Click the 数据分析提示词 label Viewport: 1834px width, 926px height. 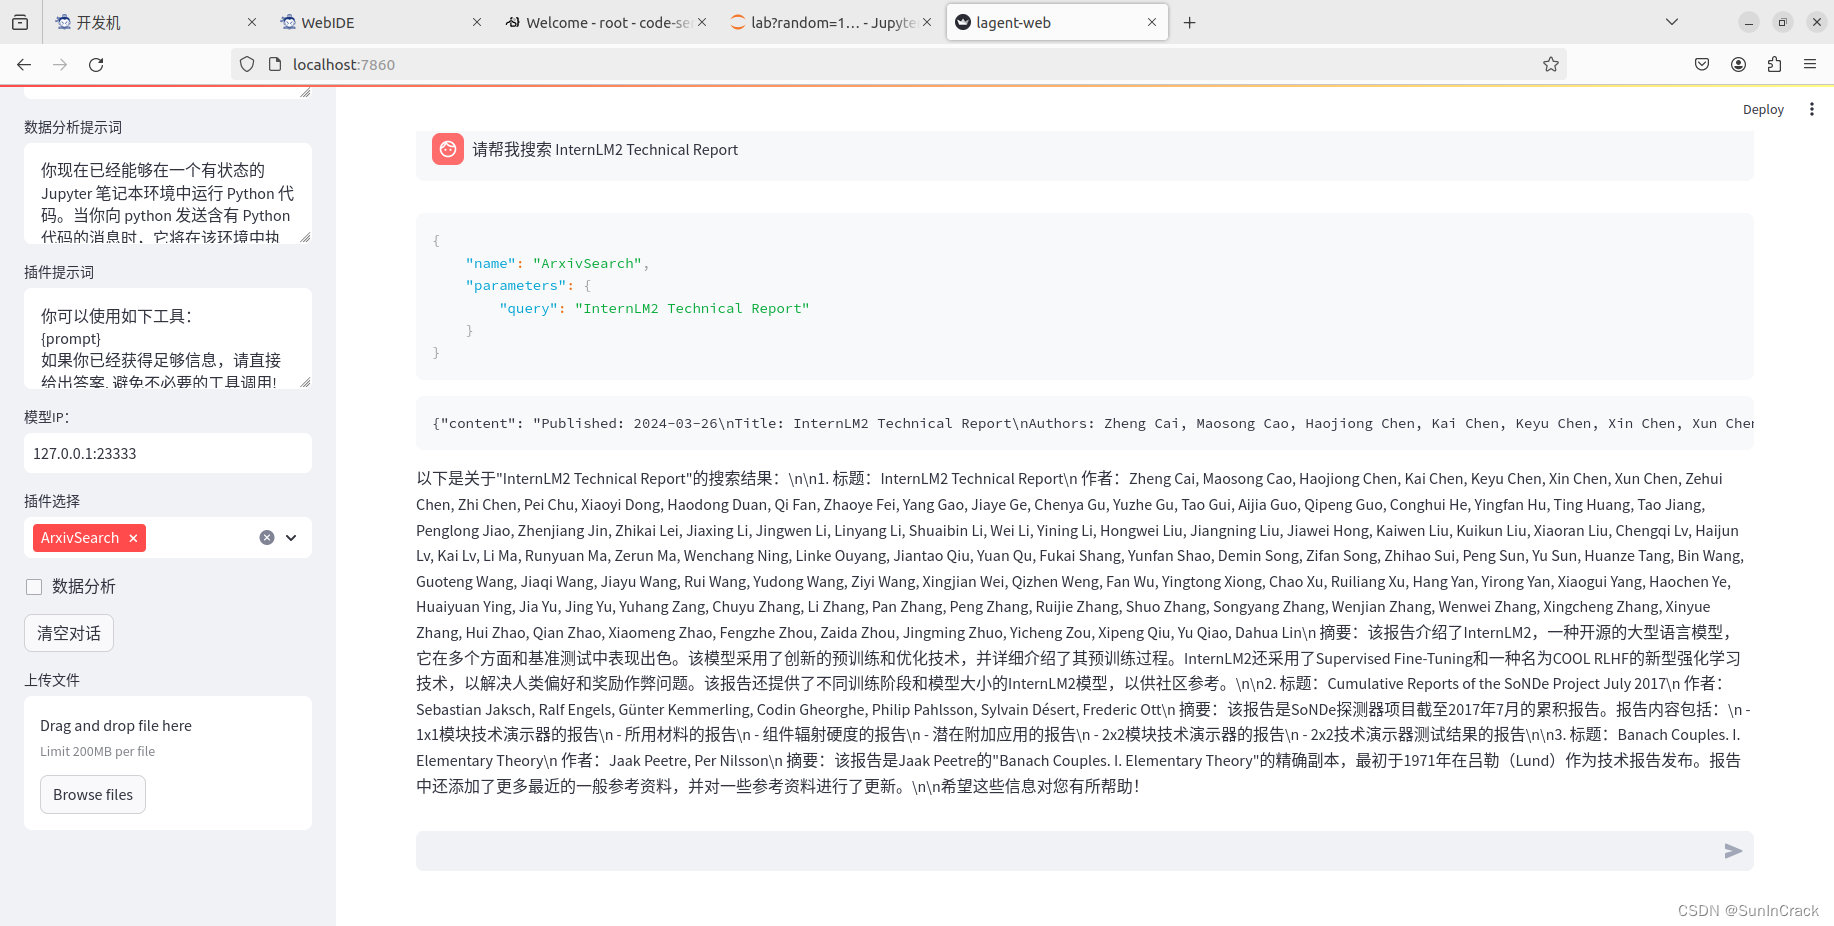[x=73, y=127]
